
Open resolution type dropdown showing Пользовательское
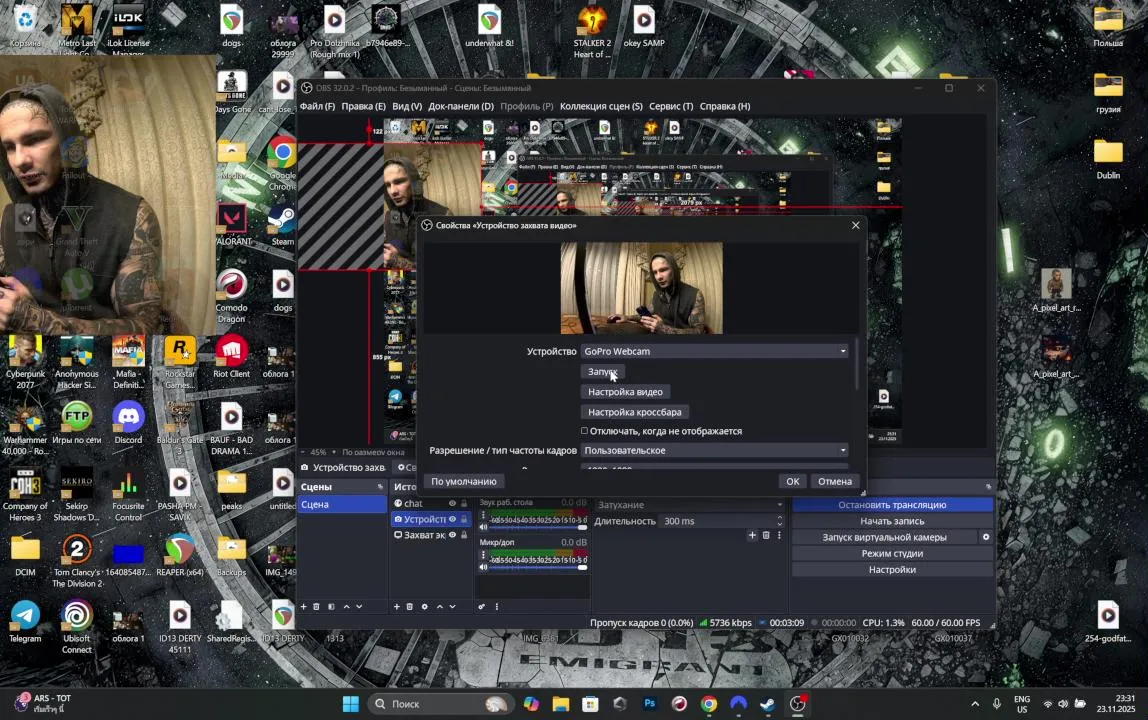(x=715, y=450)
